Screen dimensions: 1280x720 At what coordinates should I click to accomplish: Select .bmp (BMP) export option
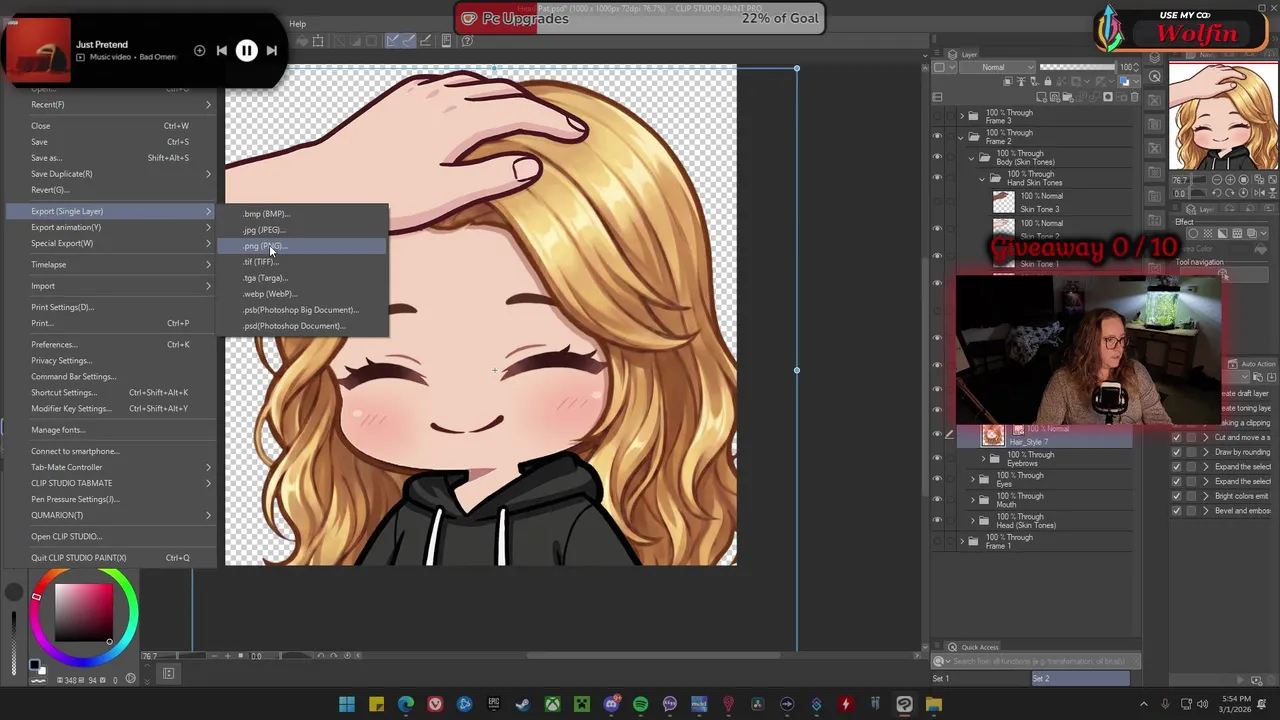click(301, 214)
